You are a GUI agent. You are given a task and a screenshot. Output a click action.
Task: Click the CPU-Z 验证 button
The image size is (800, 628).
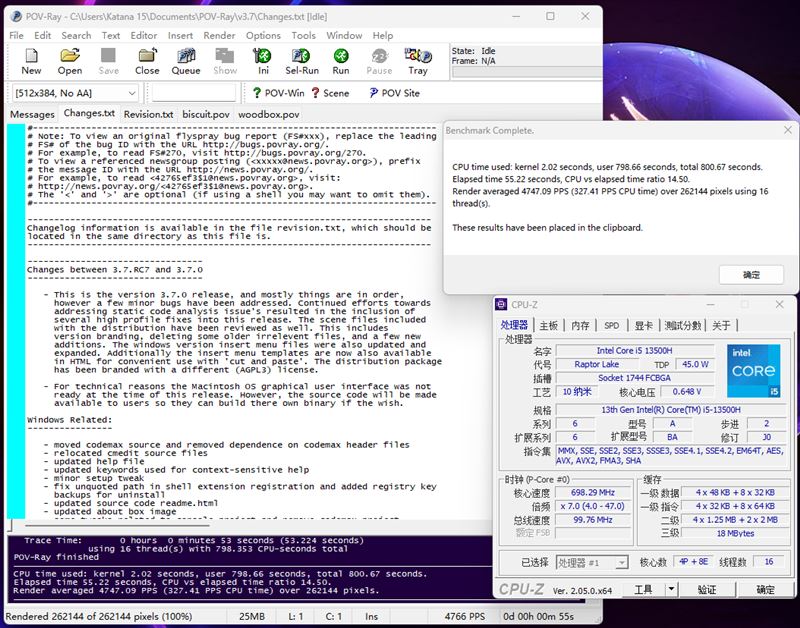(707, 589)
